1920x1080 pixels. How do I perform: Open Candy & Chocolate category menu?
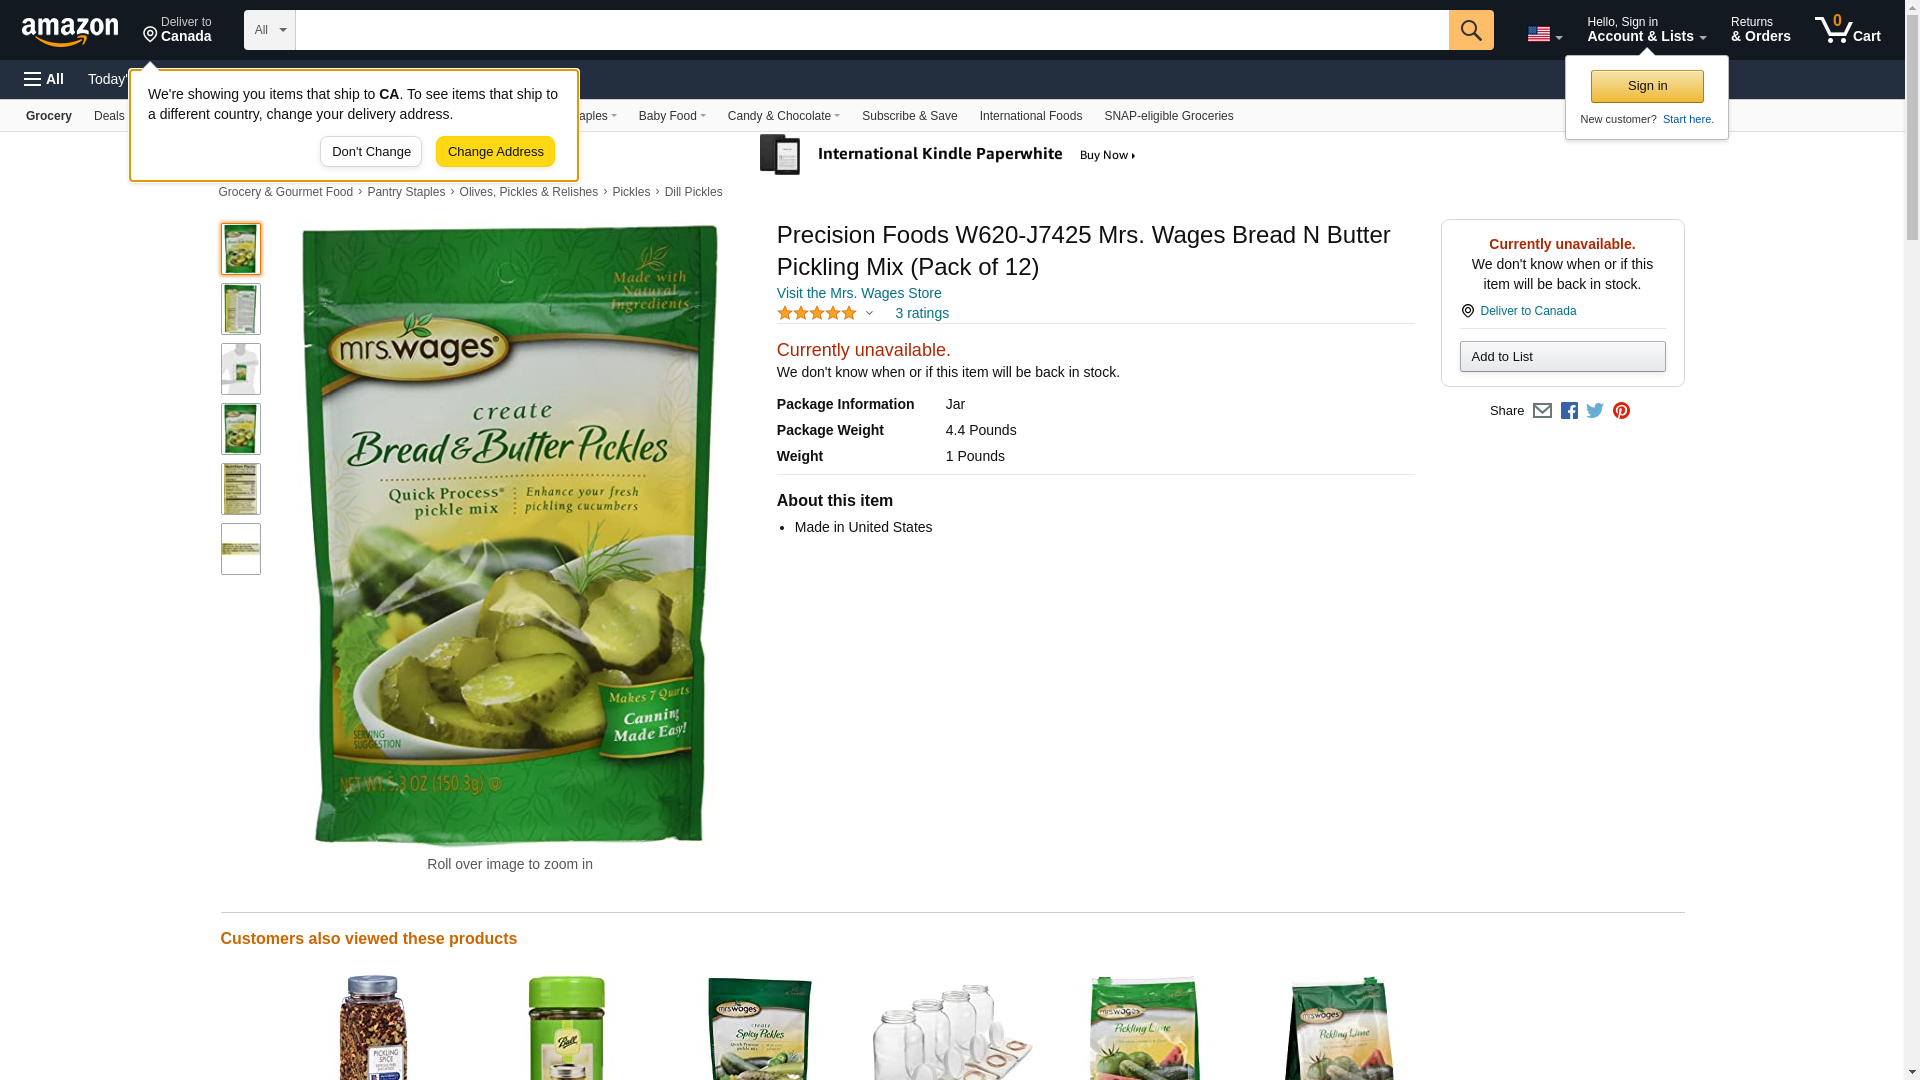(783, 116)
